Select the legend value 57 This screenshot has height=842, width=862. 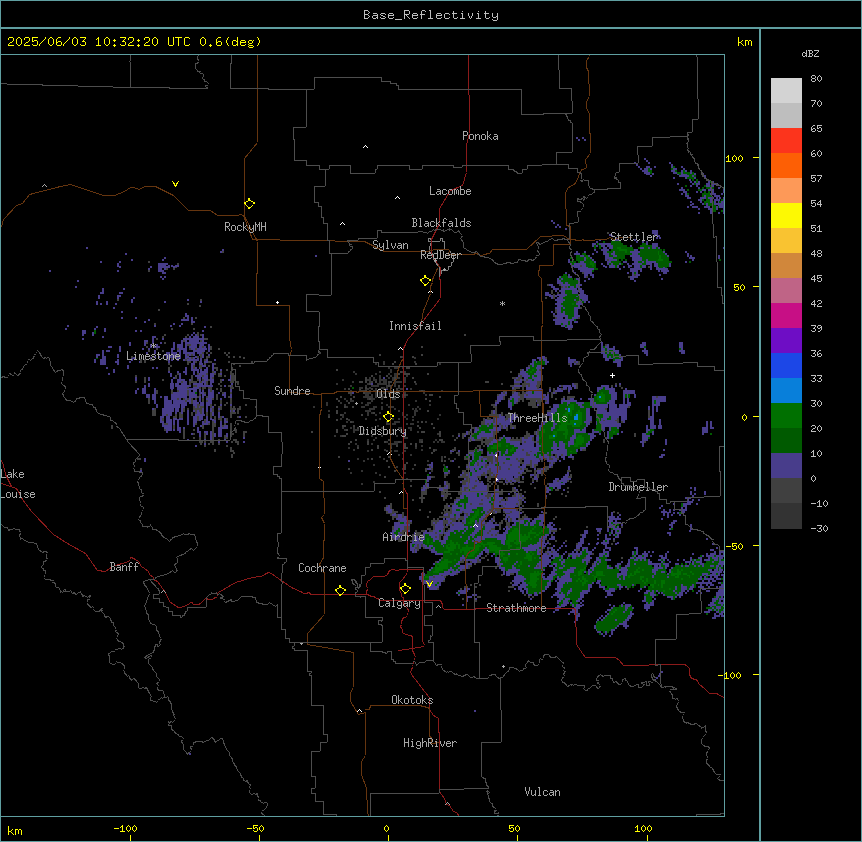[x=816, y=178]
